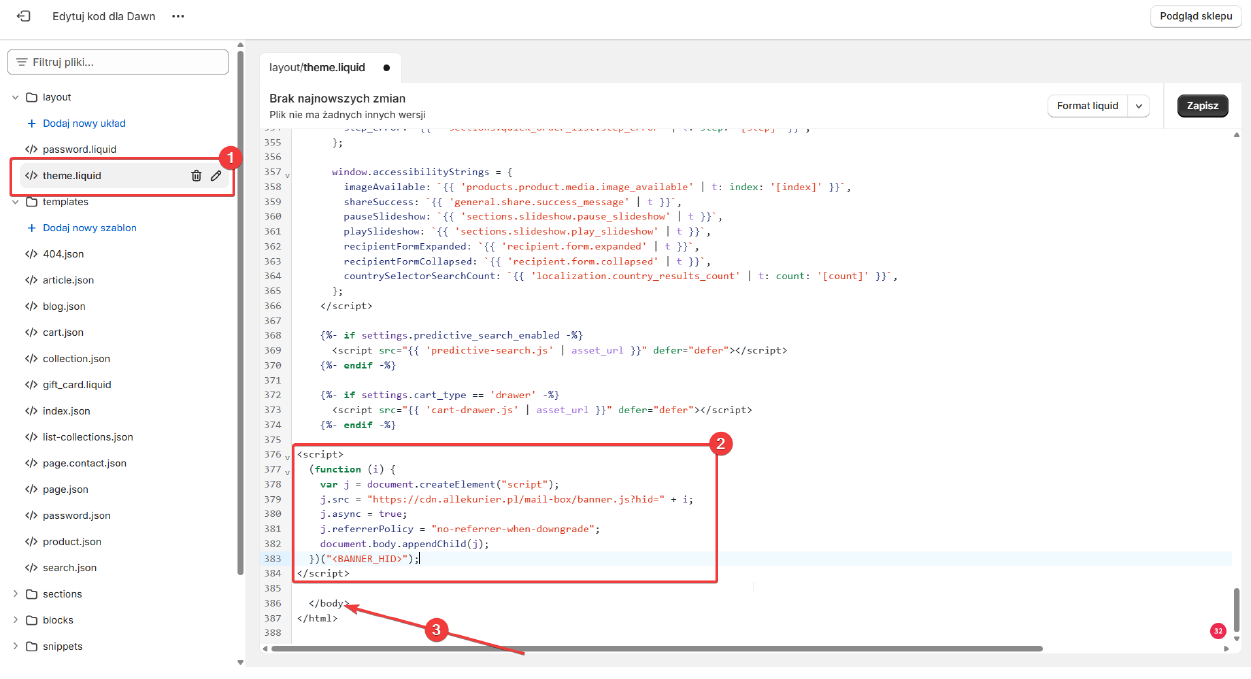Click the "Brak najnowszych zmian" status text
Screen dimensions: 1251x679
point(337,99)
